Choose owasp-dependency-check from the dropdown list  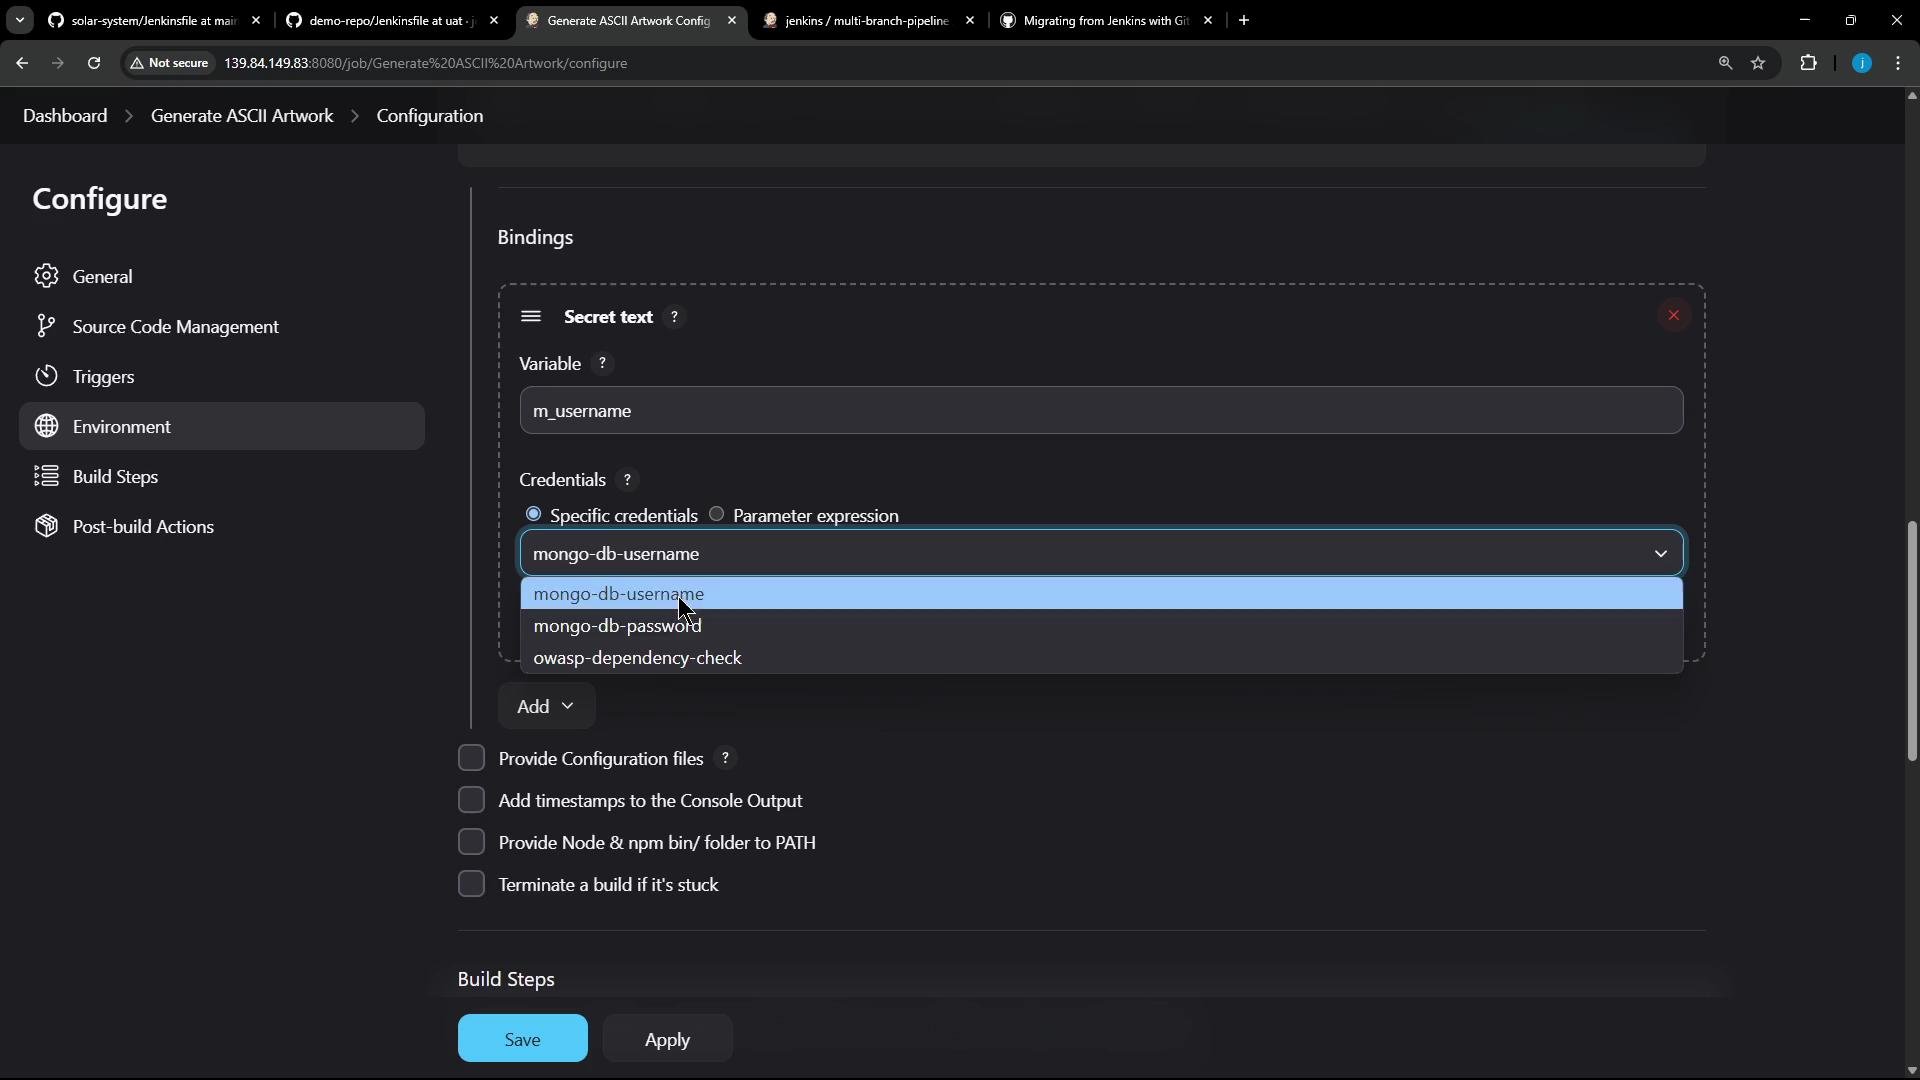1101,658
